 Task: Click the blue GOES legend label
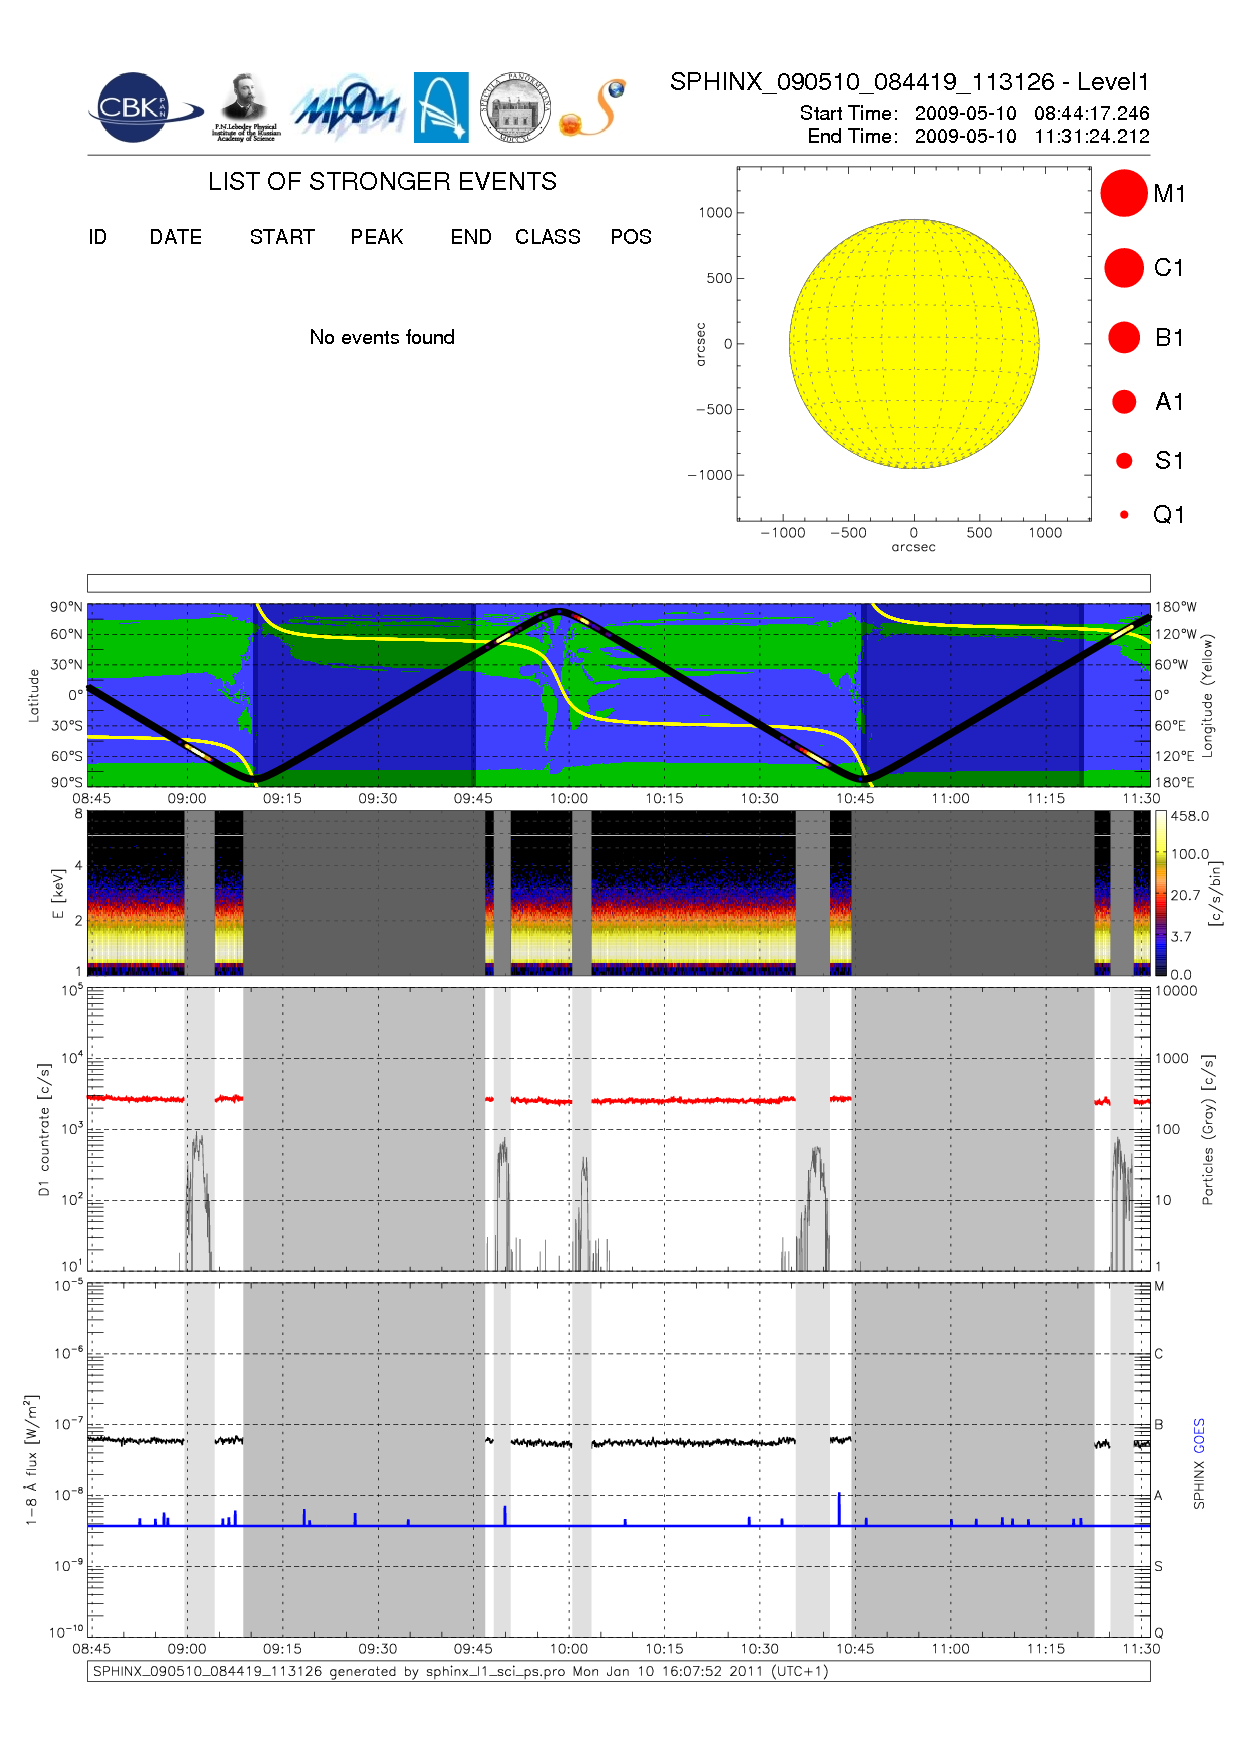coord(1199,1435)
